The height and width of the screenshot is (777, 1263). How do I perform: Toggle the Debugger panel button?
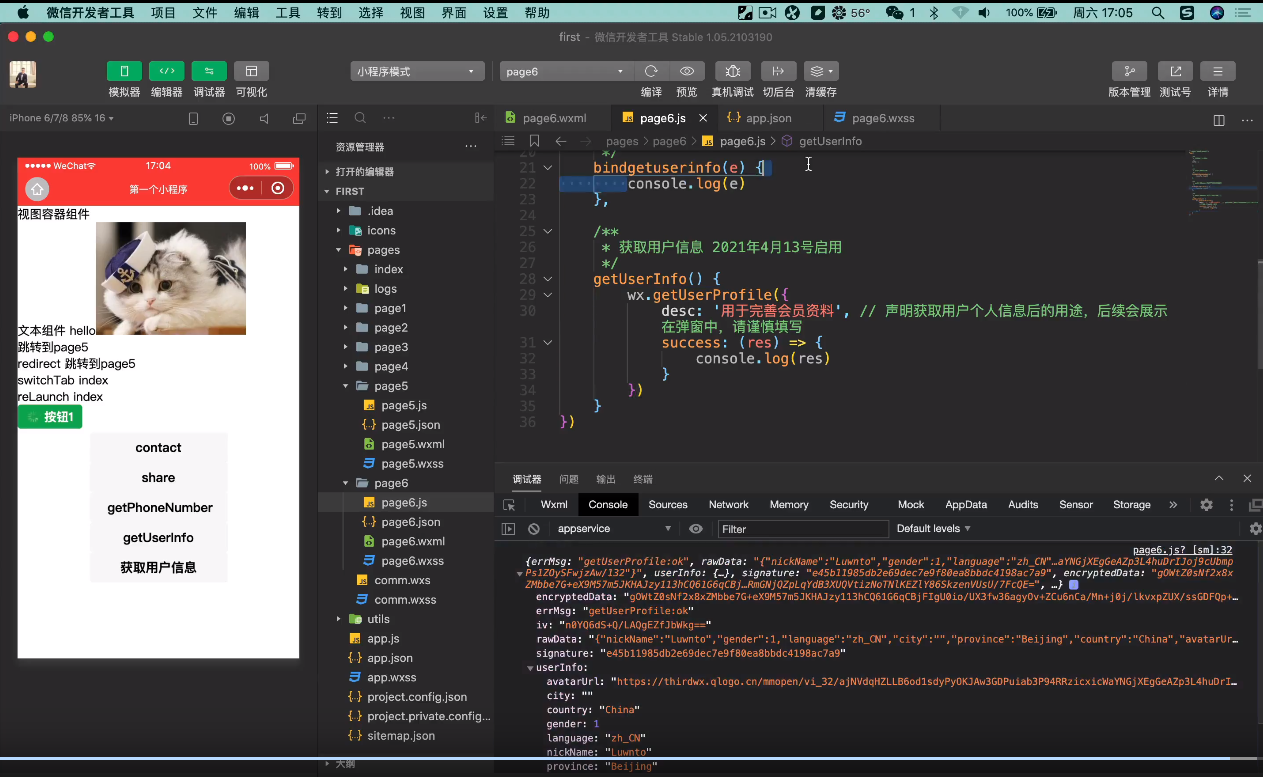209,71
